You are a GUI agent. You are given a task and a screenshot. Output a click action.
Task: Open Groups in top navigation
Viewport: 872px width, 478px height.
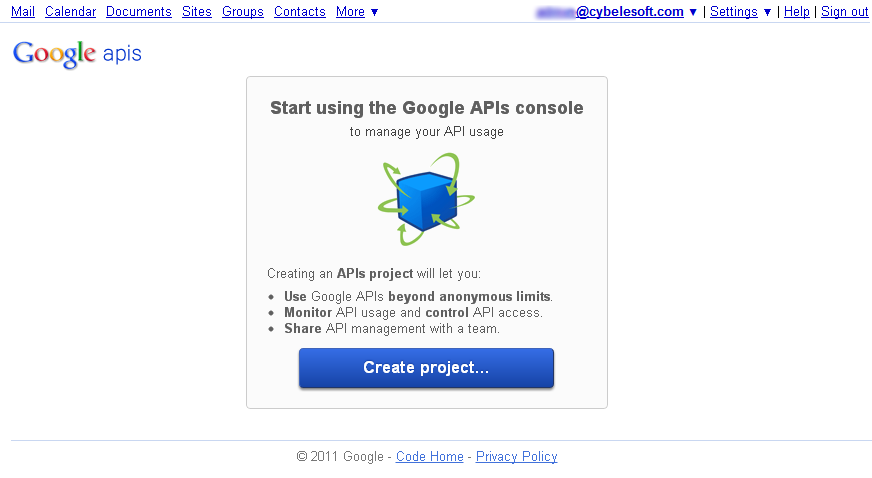[x=242, y=12]
